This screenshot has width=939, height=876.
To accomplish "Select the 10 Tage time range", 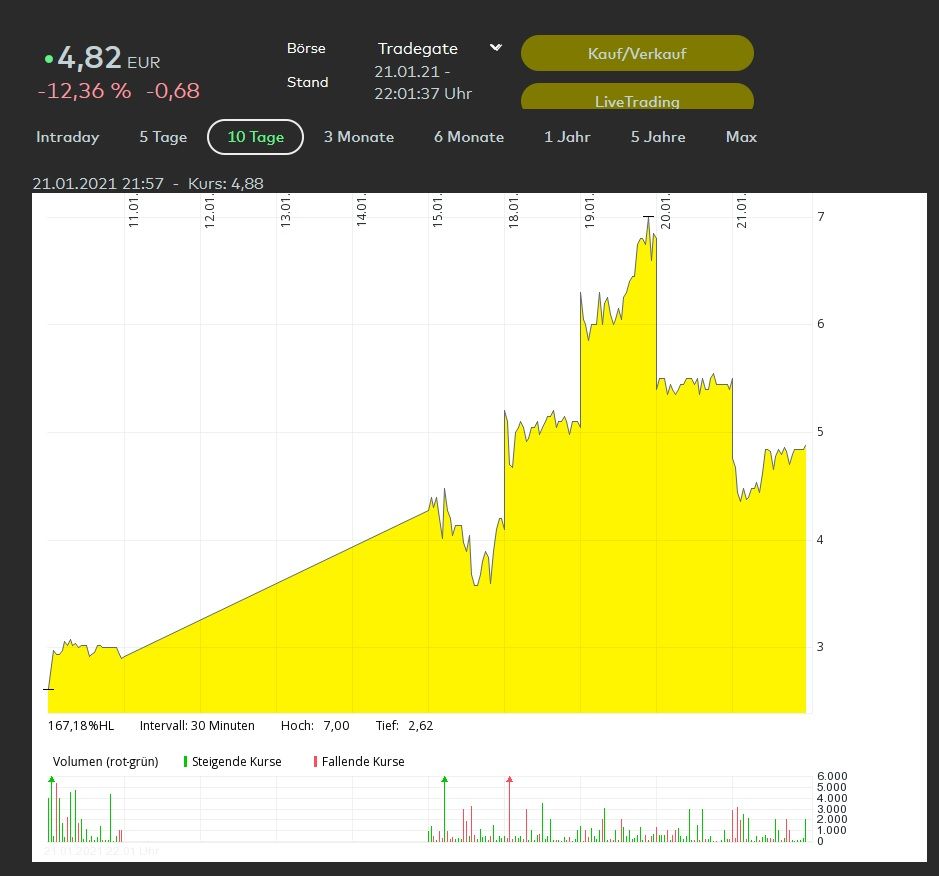I will tap(255, 137).
